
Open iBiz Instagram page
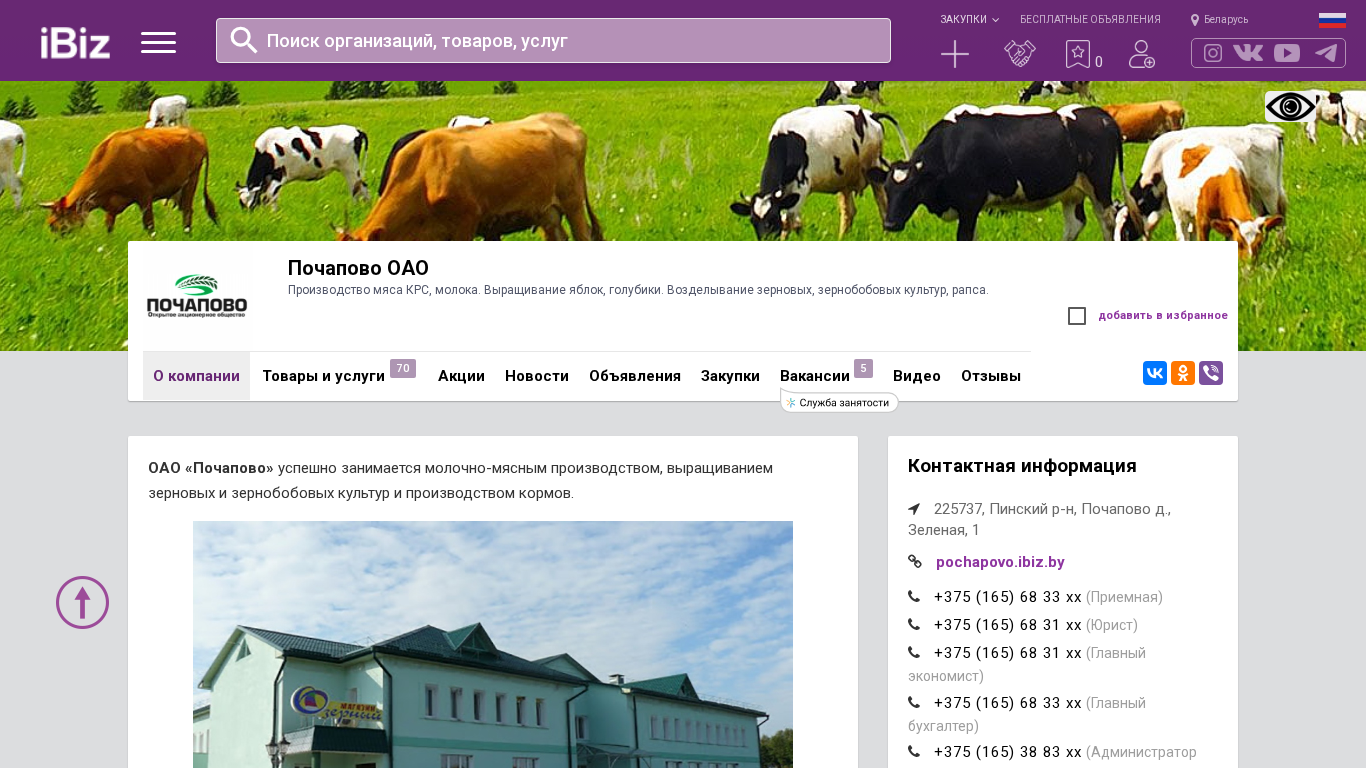(1213, 53)
